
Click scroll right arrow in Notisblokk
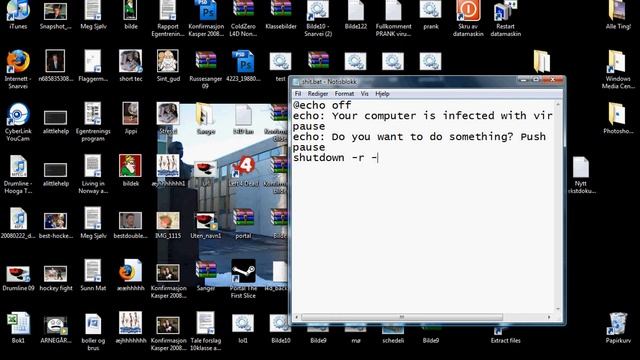click(549, 317)
